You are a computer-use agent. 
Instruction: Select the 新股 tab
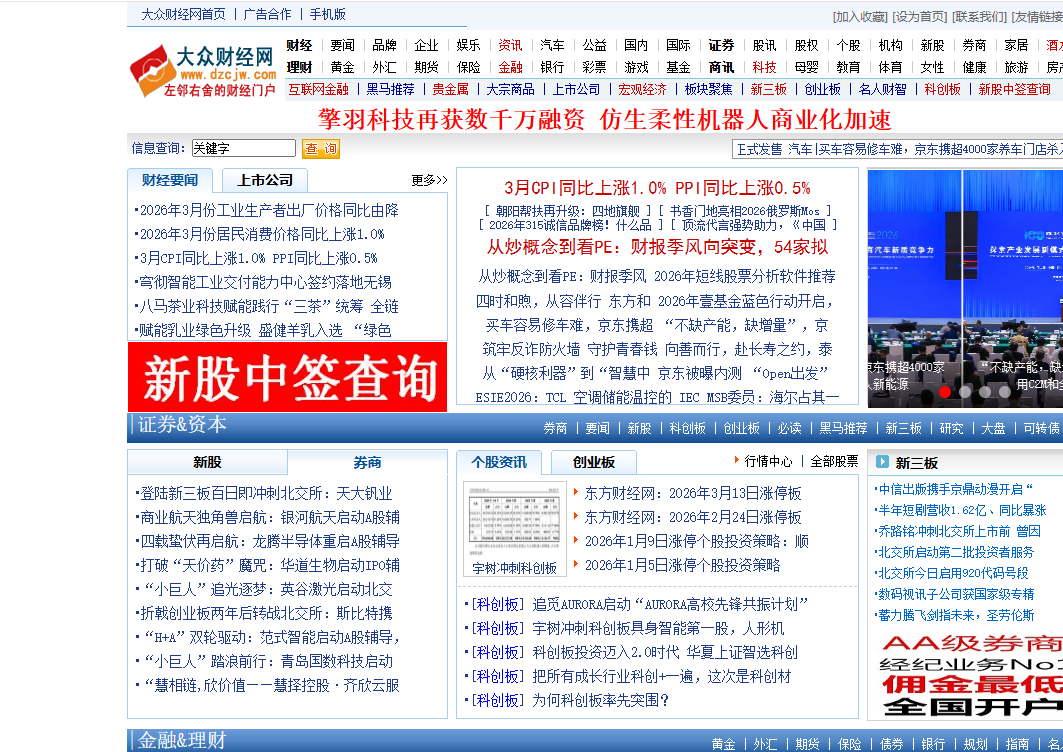(x=207, y=462)
